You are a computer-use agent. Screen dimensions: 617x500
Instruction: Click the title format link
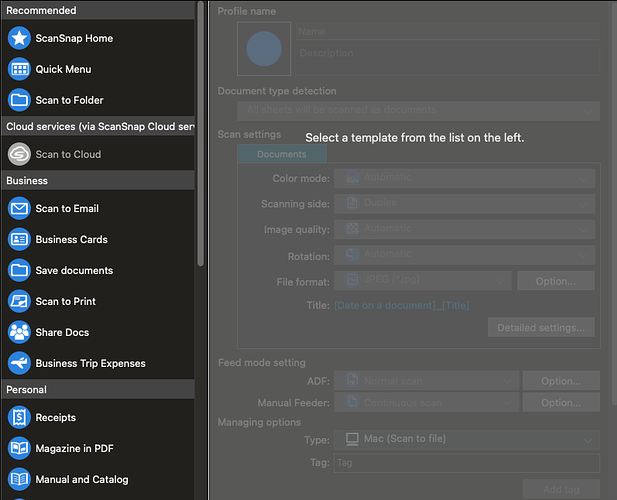tap(401, 305)
